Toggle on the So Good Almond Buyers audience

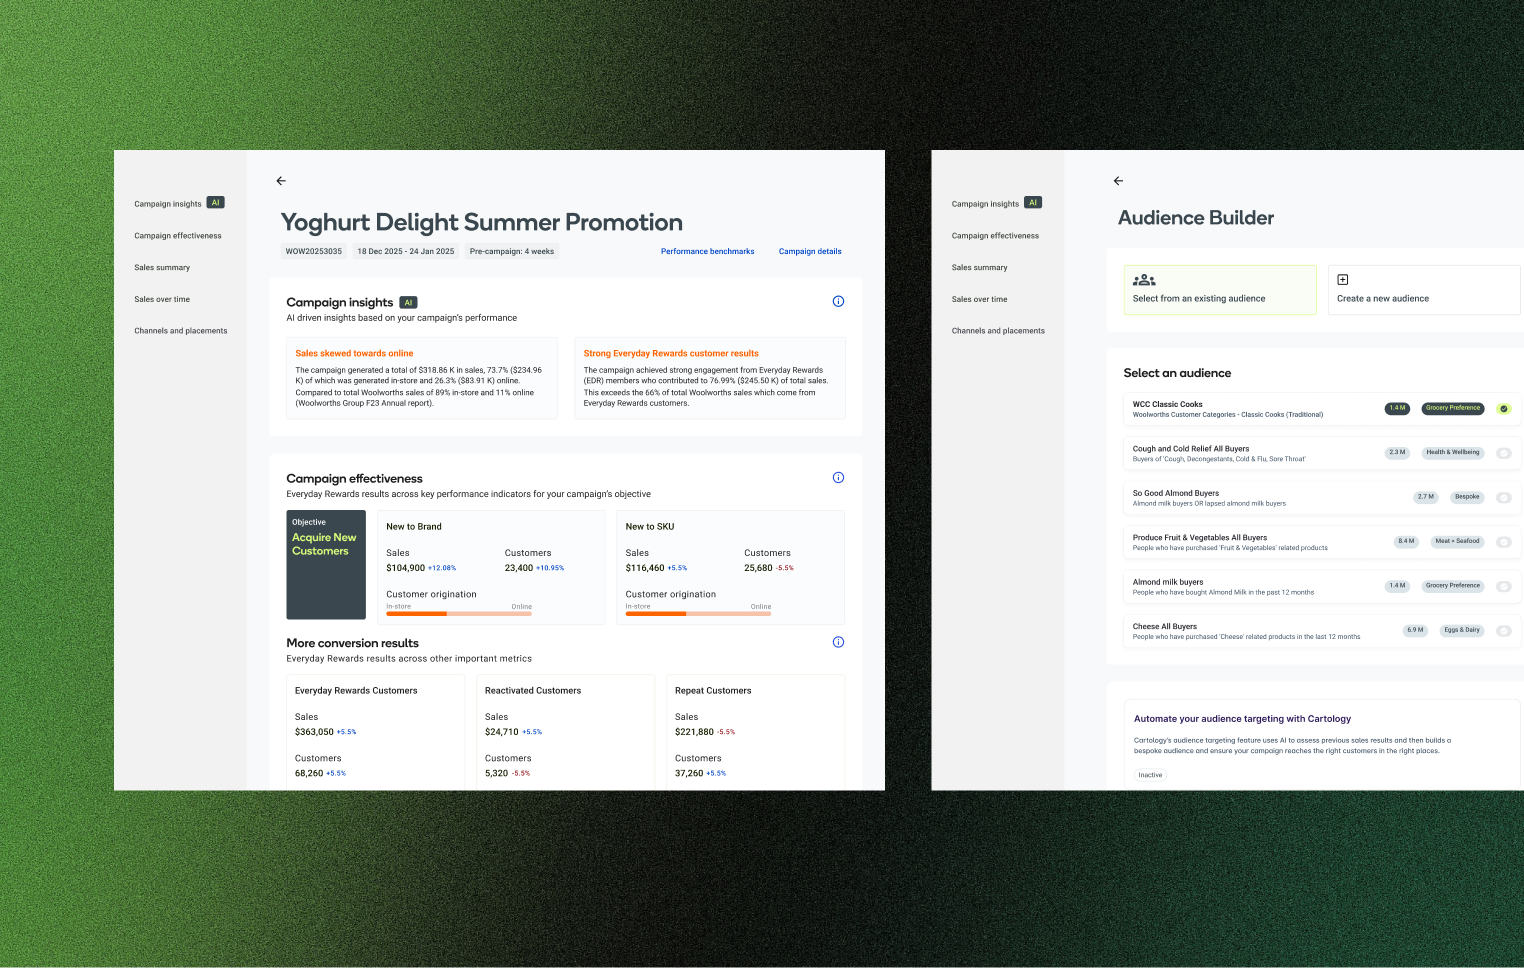pos(1503,497)
